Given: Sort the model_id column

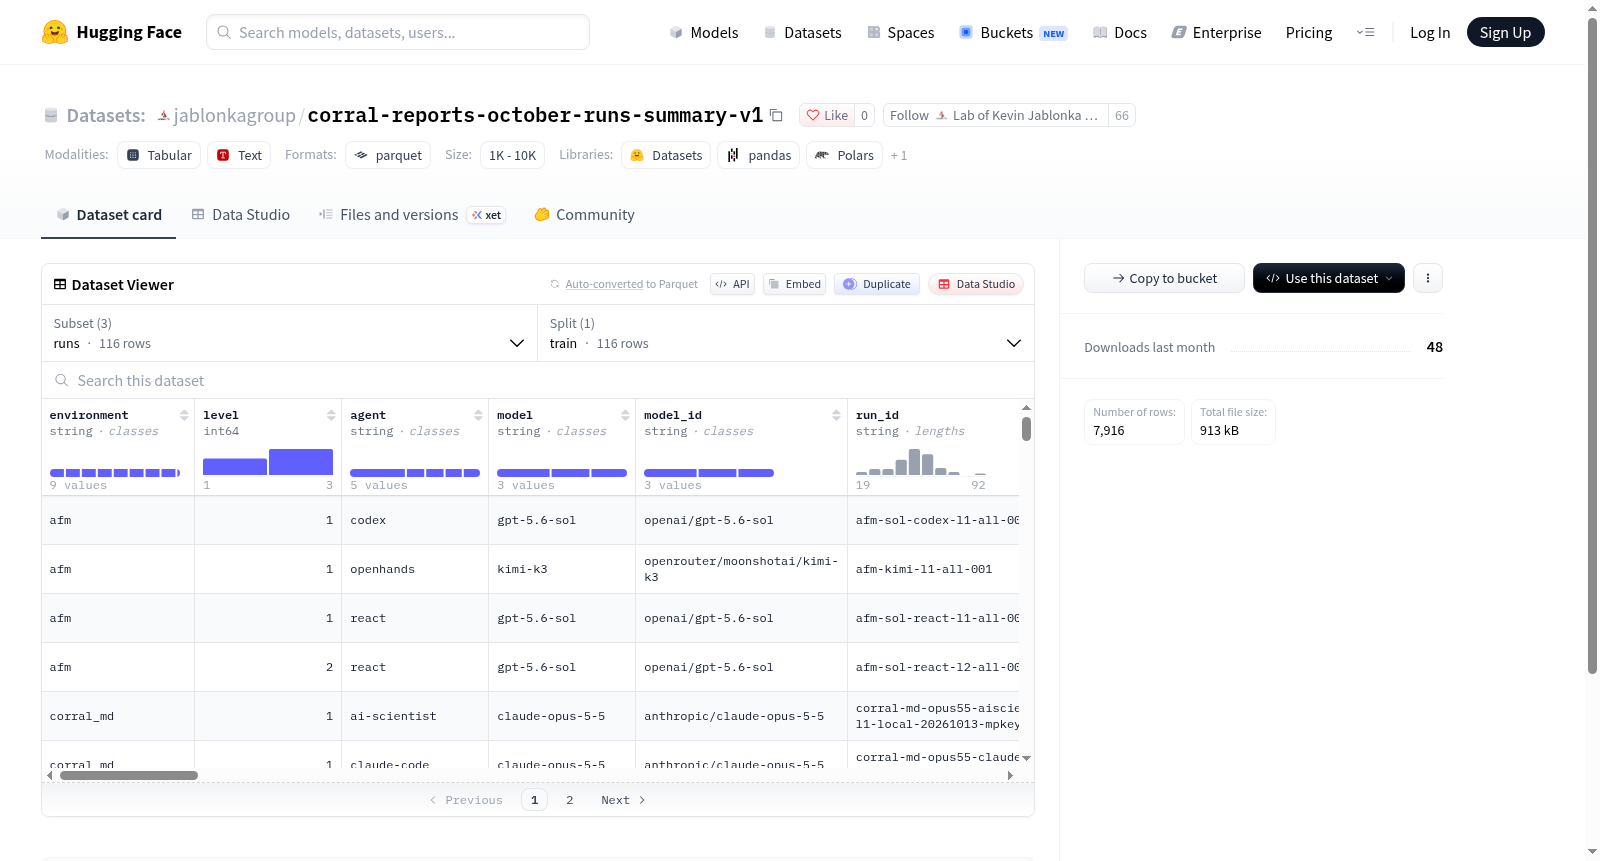Looking at the screenshot, I should point(836,415).
